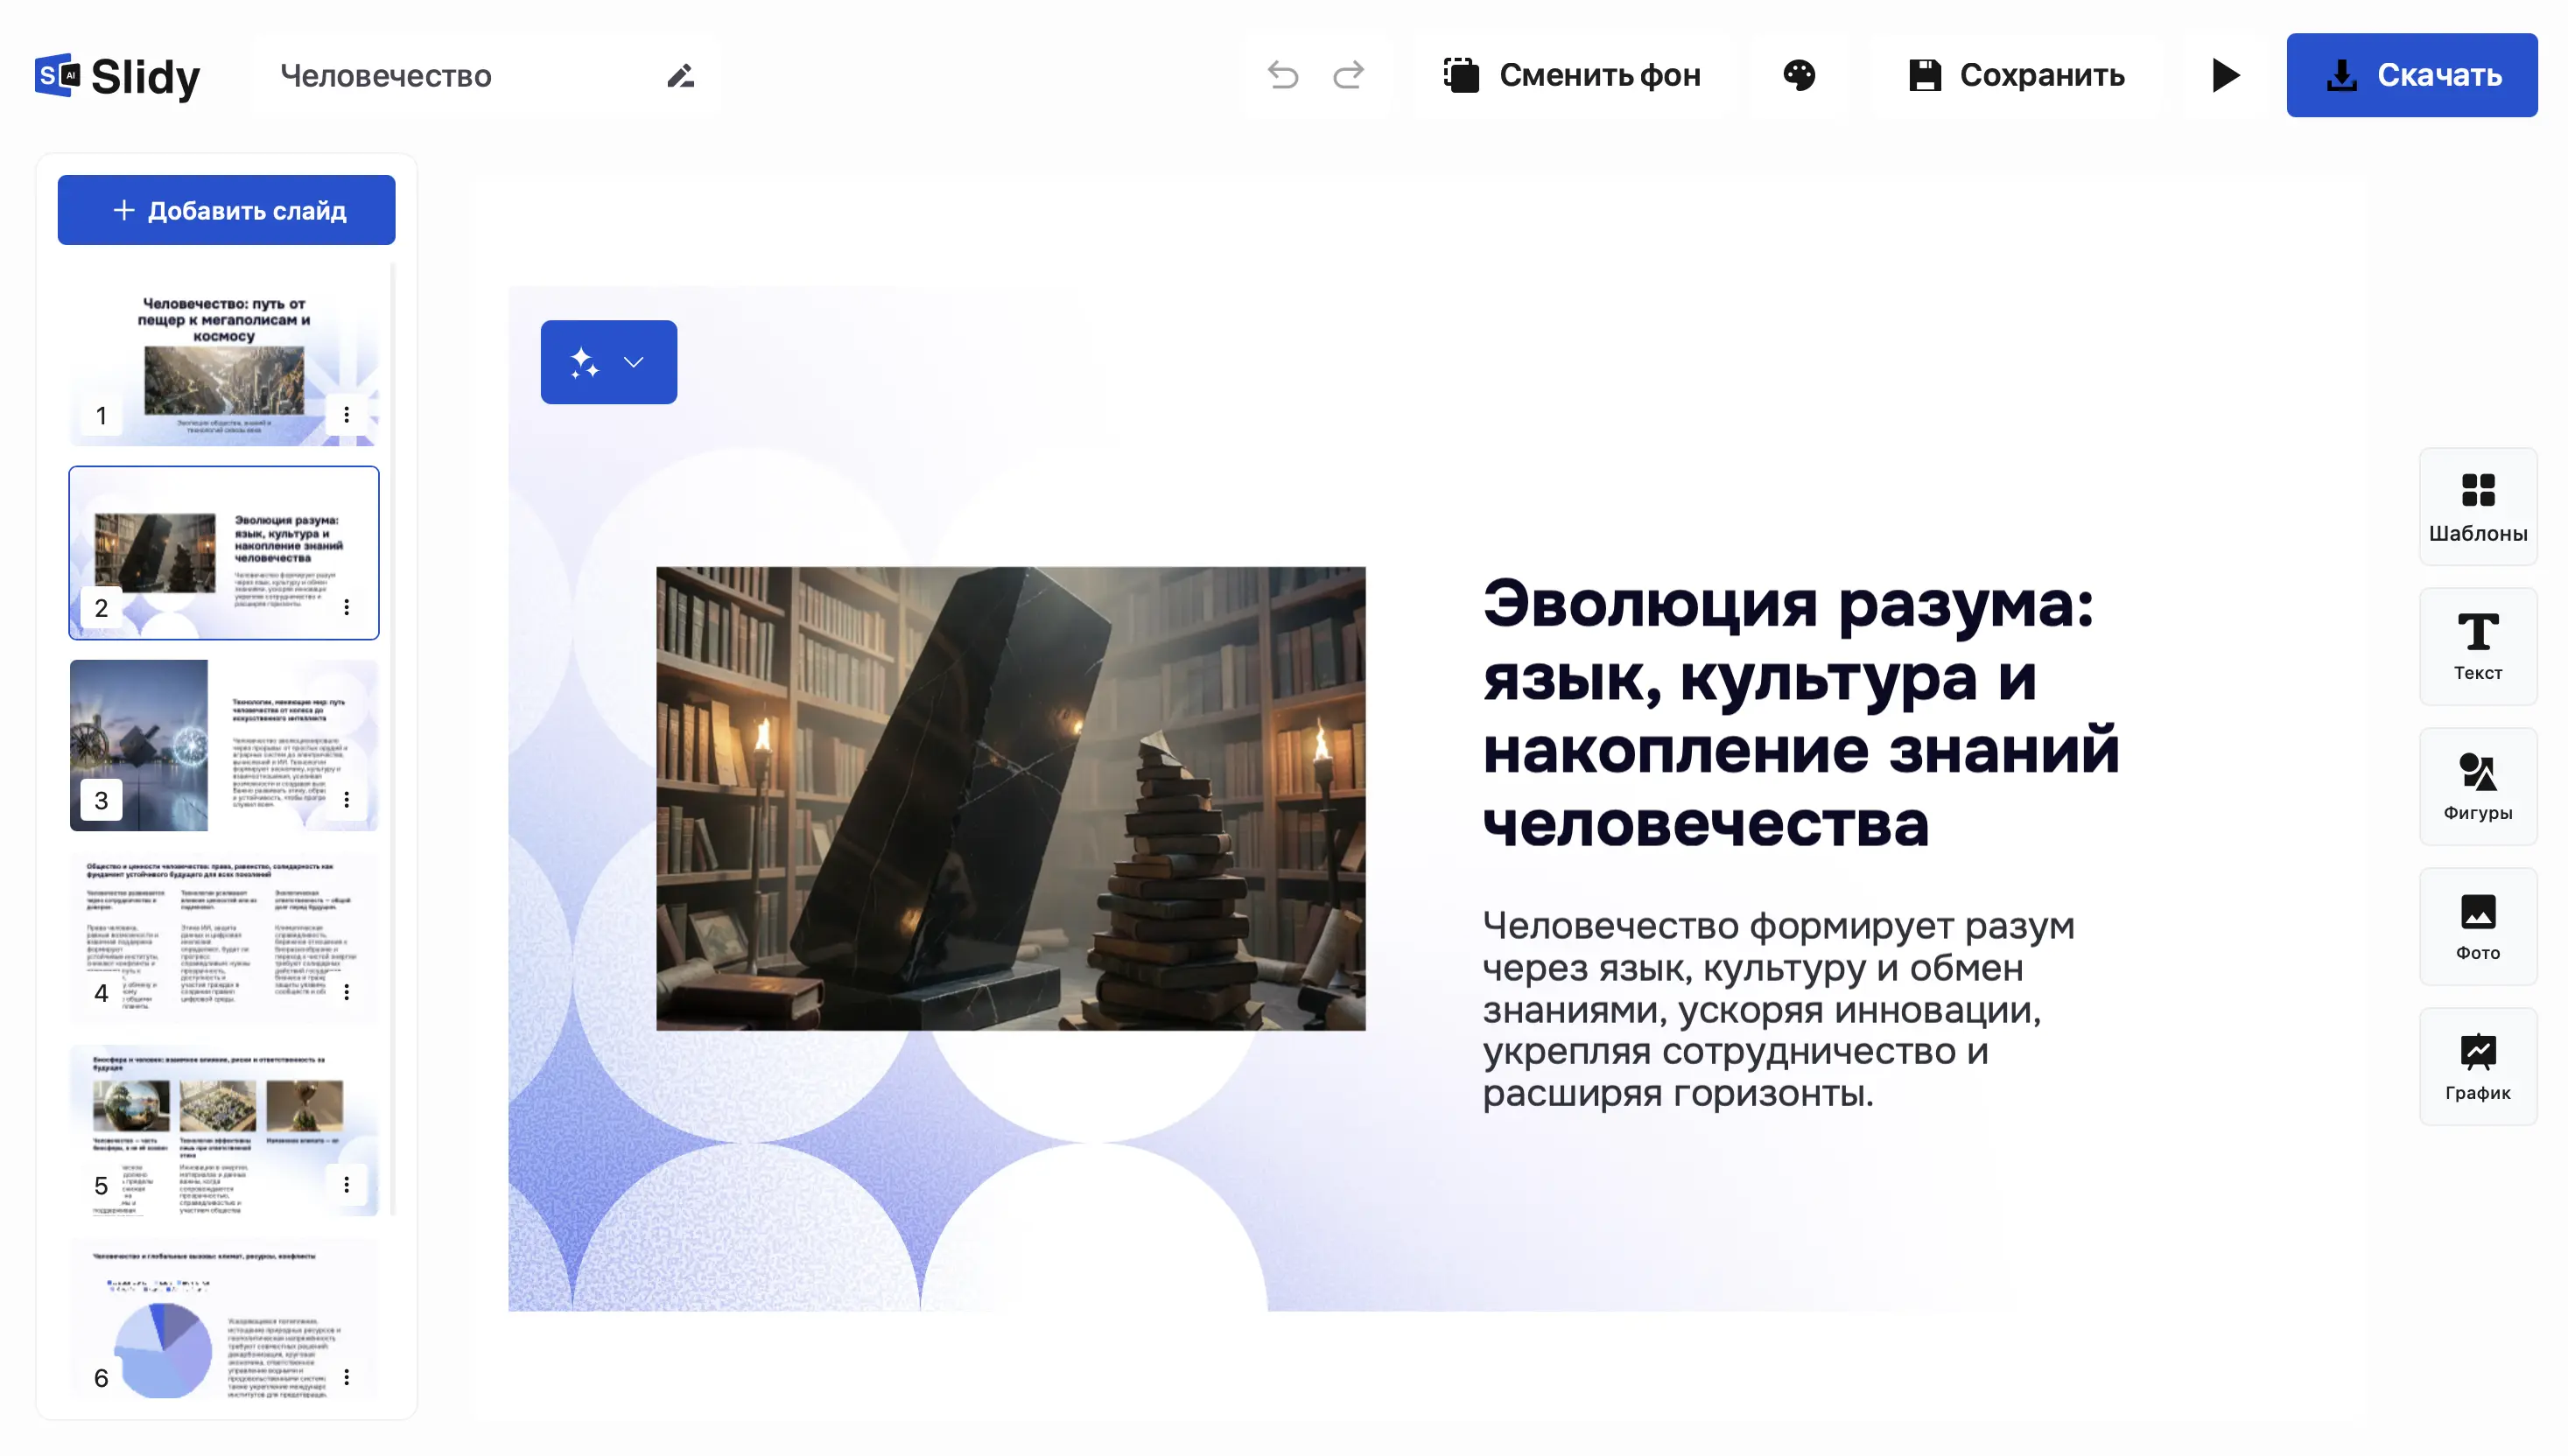Viewport: 2568px width, 1456px height.
Task: Insert chart with График tool
Action: pos(2478,1067)
